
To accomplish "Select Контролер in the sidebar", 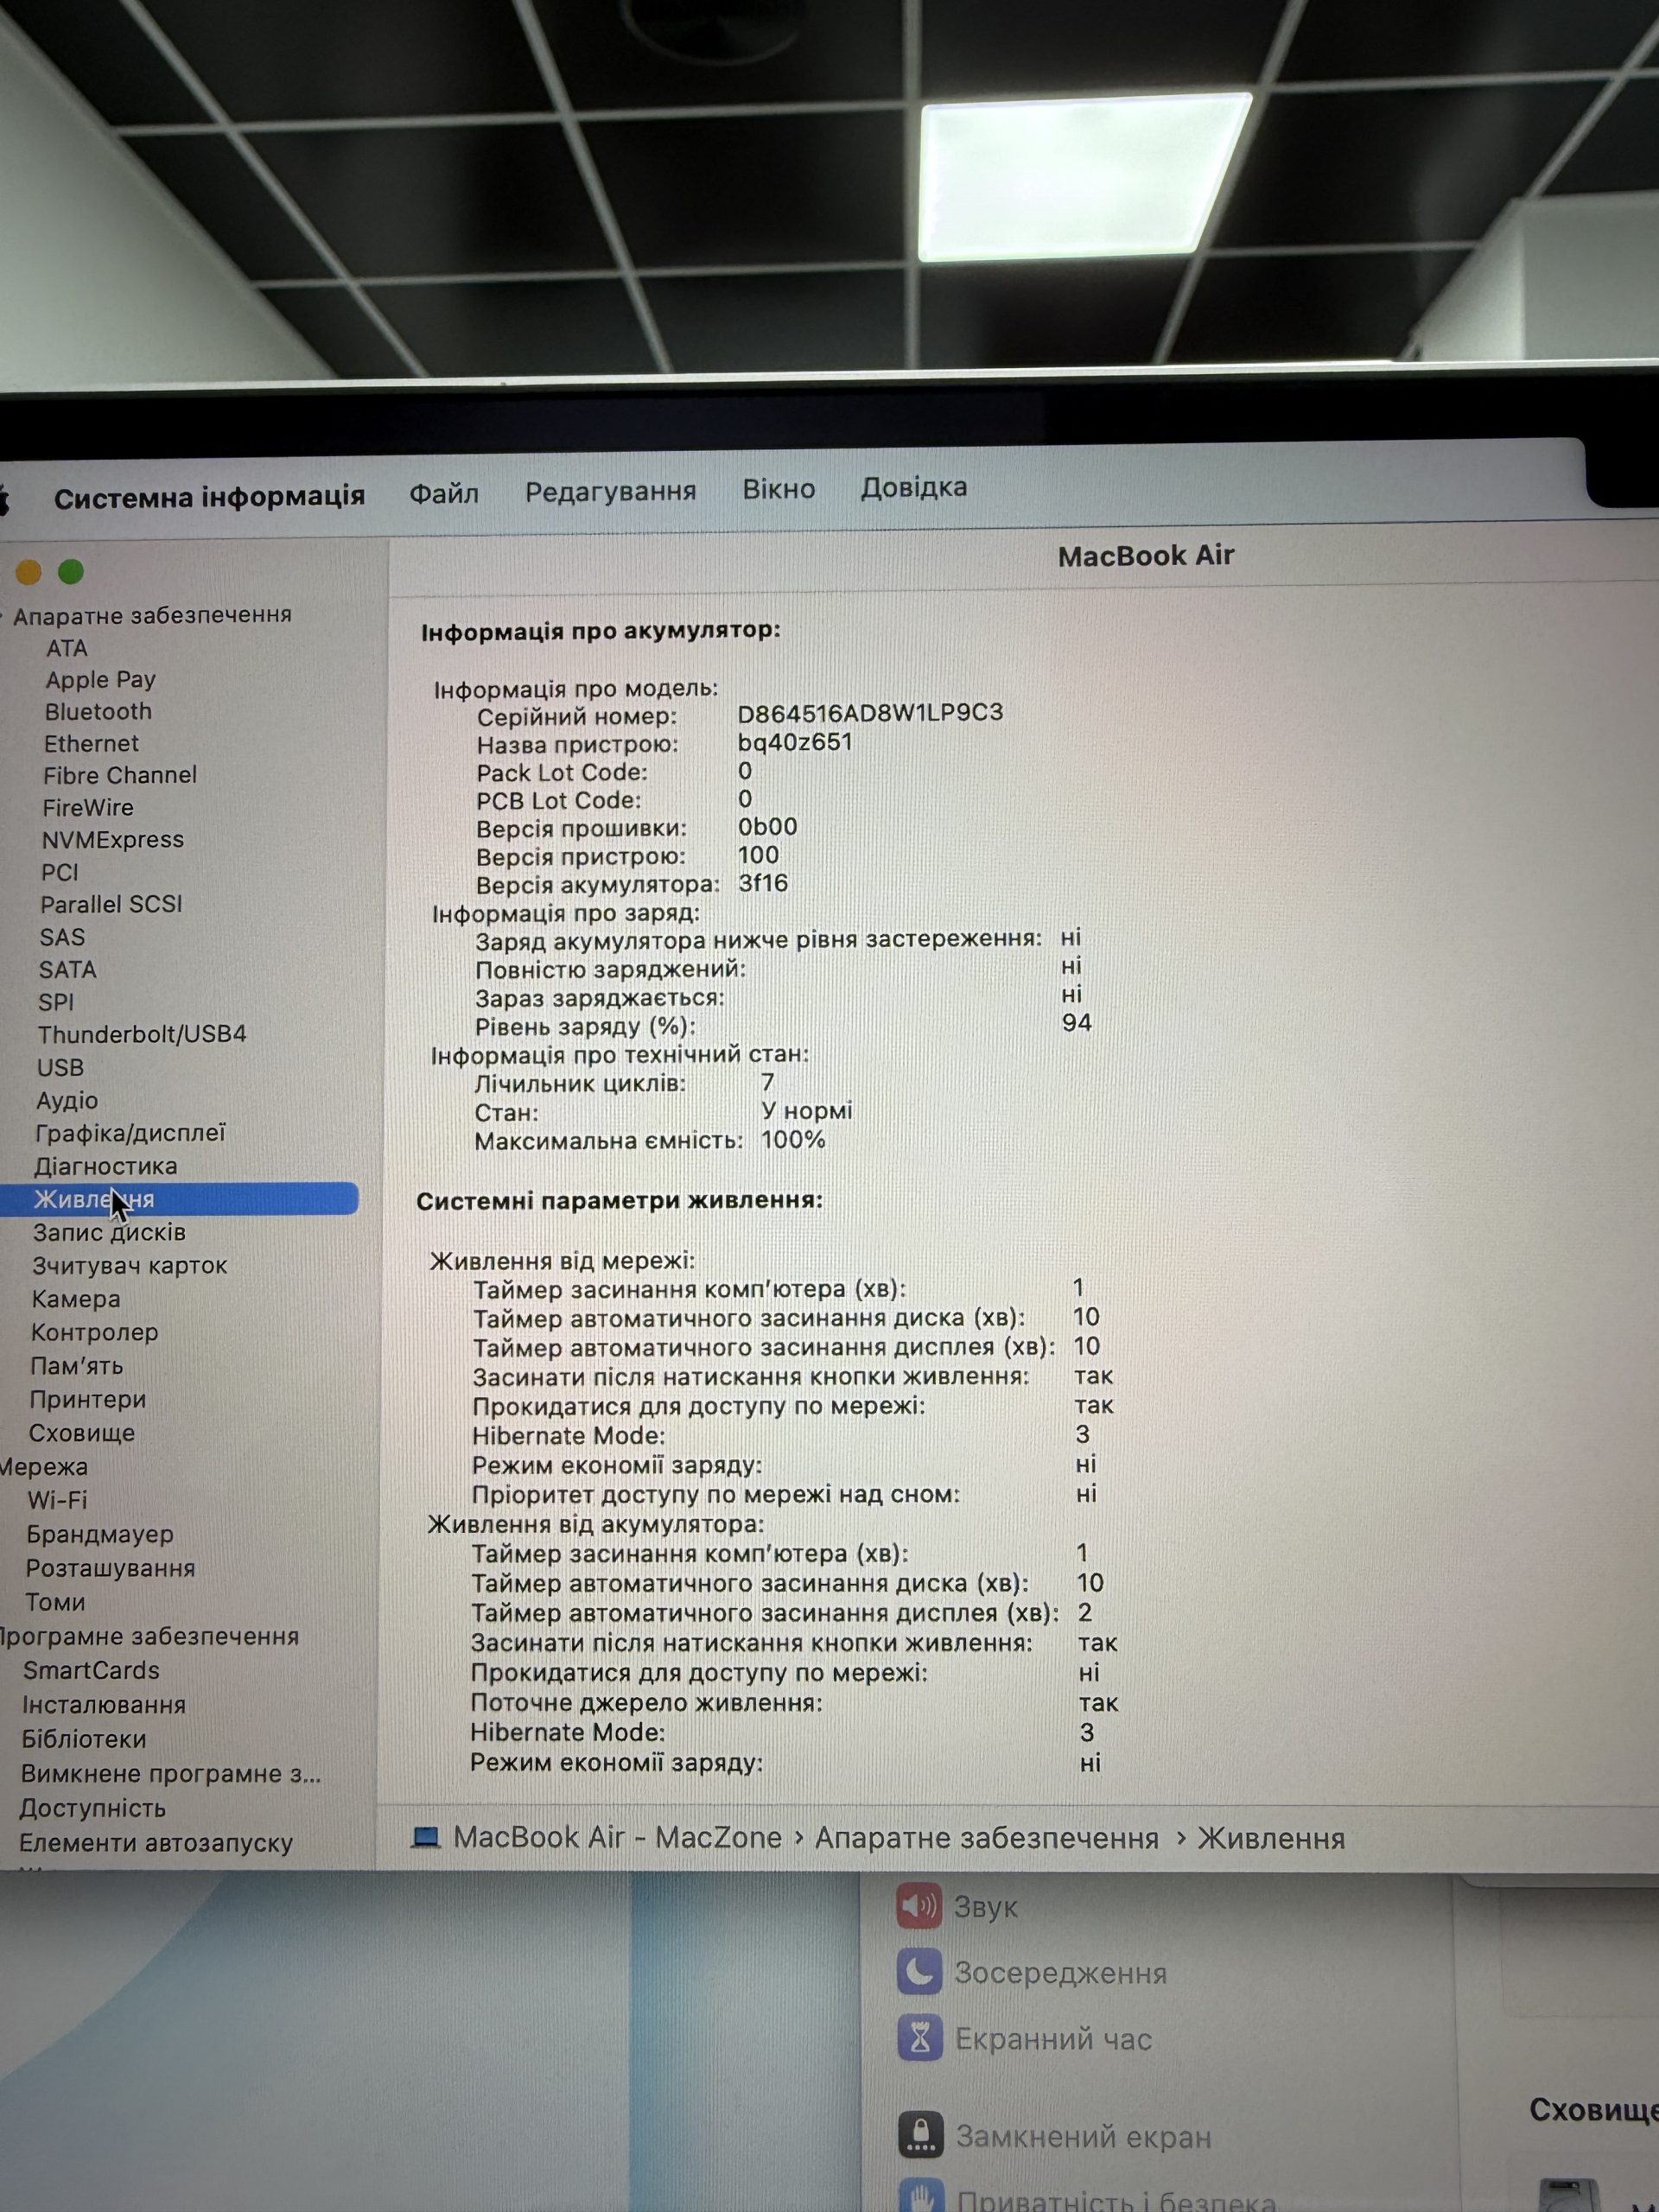I will 94,1332.
